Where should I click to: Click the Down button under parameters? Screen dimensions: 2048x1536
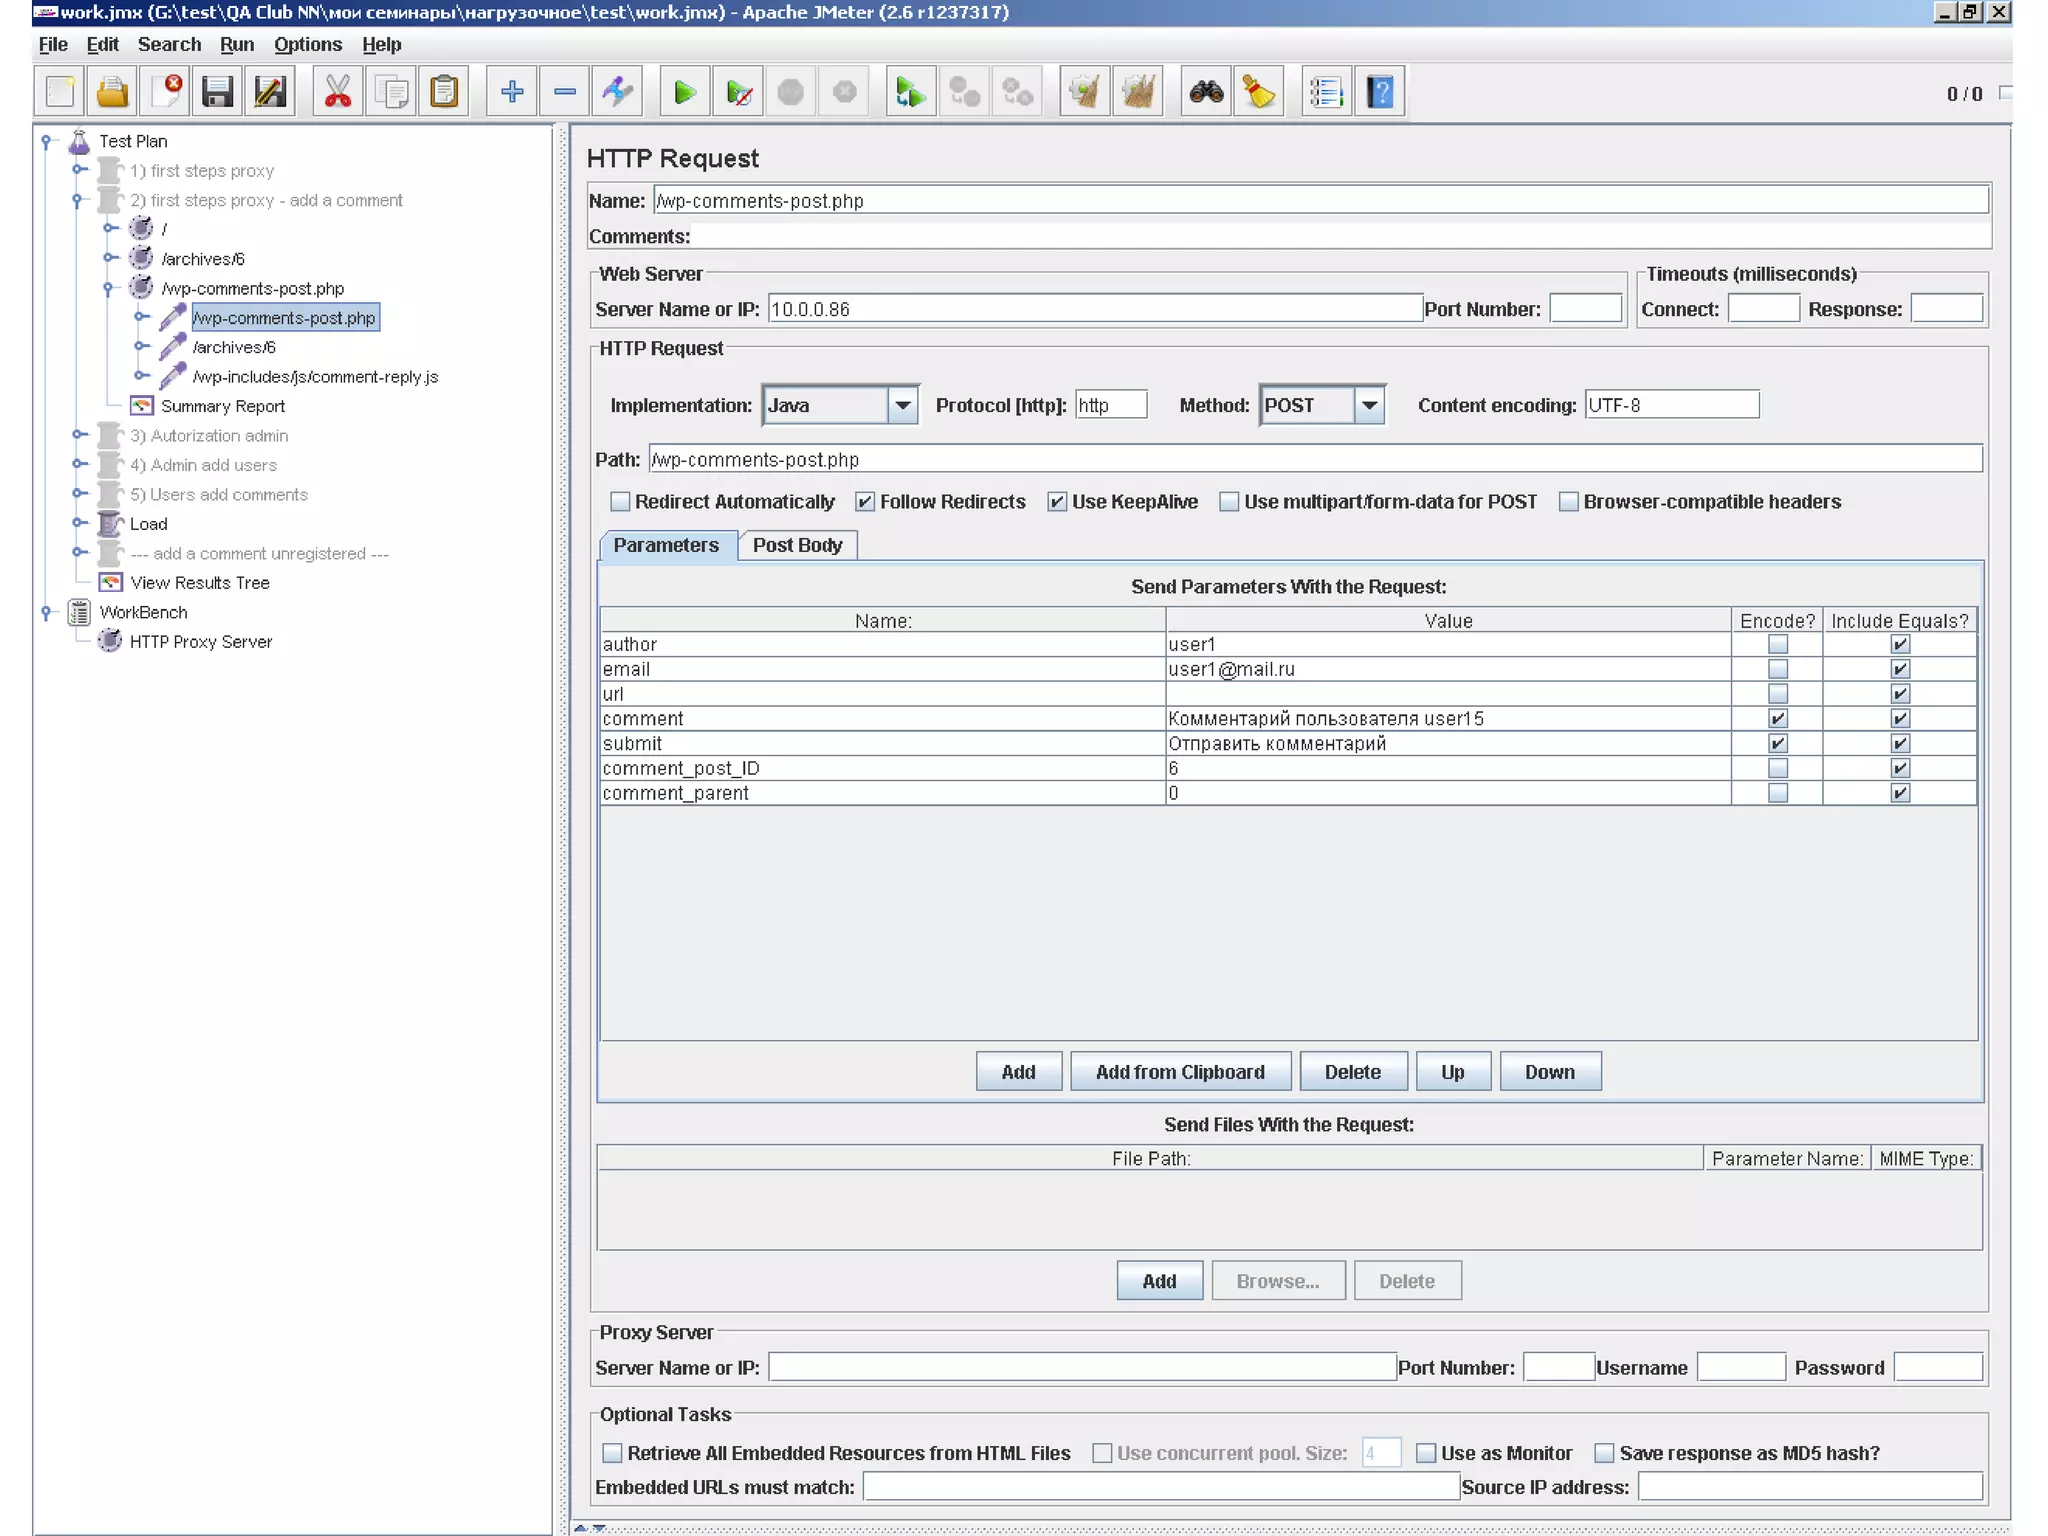click(1549, 1072)
